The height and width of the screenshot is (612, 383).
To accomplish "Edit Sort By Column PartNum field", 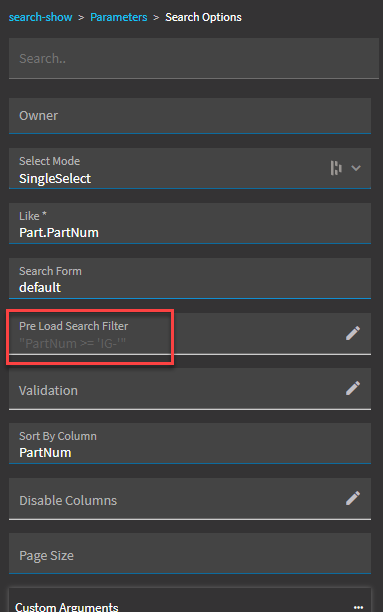I will coord(190,444).
